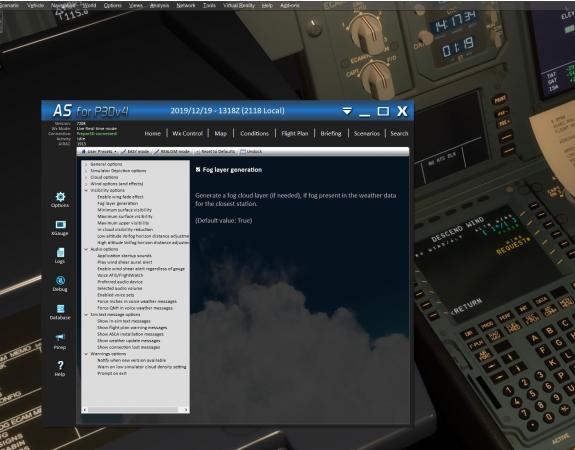
Task: Open the Tools menu in simulator
Action: 209,5
